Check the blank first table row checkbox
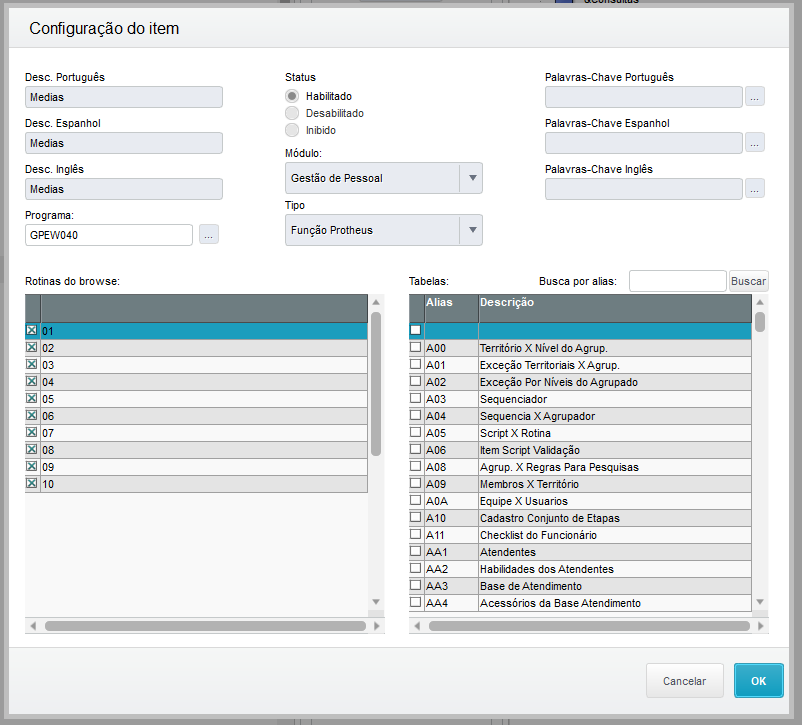This screenshot has height=725, width=802. pyautogui.click(x=416, y=331)
